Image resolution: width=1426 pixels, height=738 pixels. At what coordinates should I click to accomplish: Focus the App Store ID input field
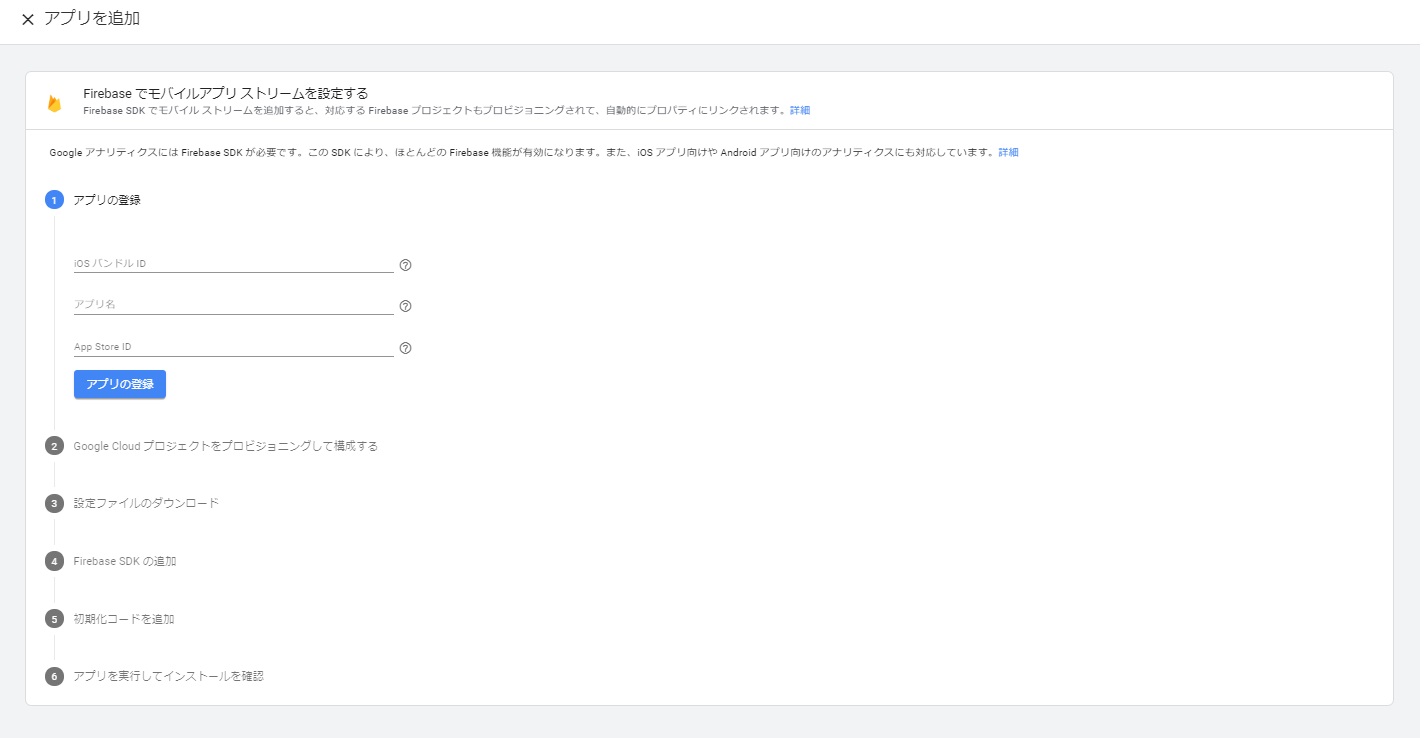point(234,347)
